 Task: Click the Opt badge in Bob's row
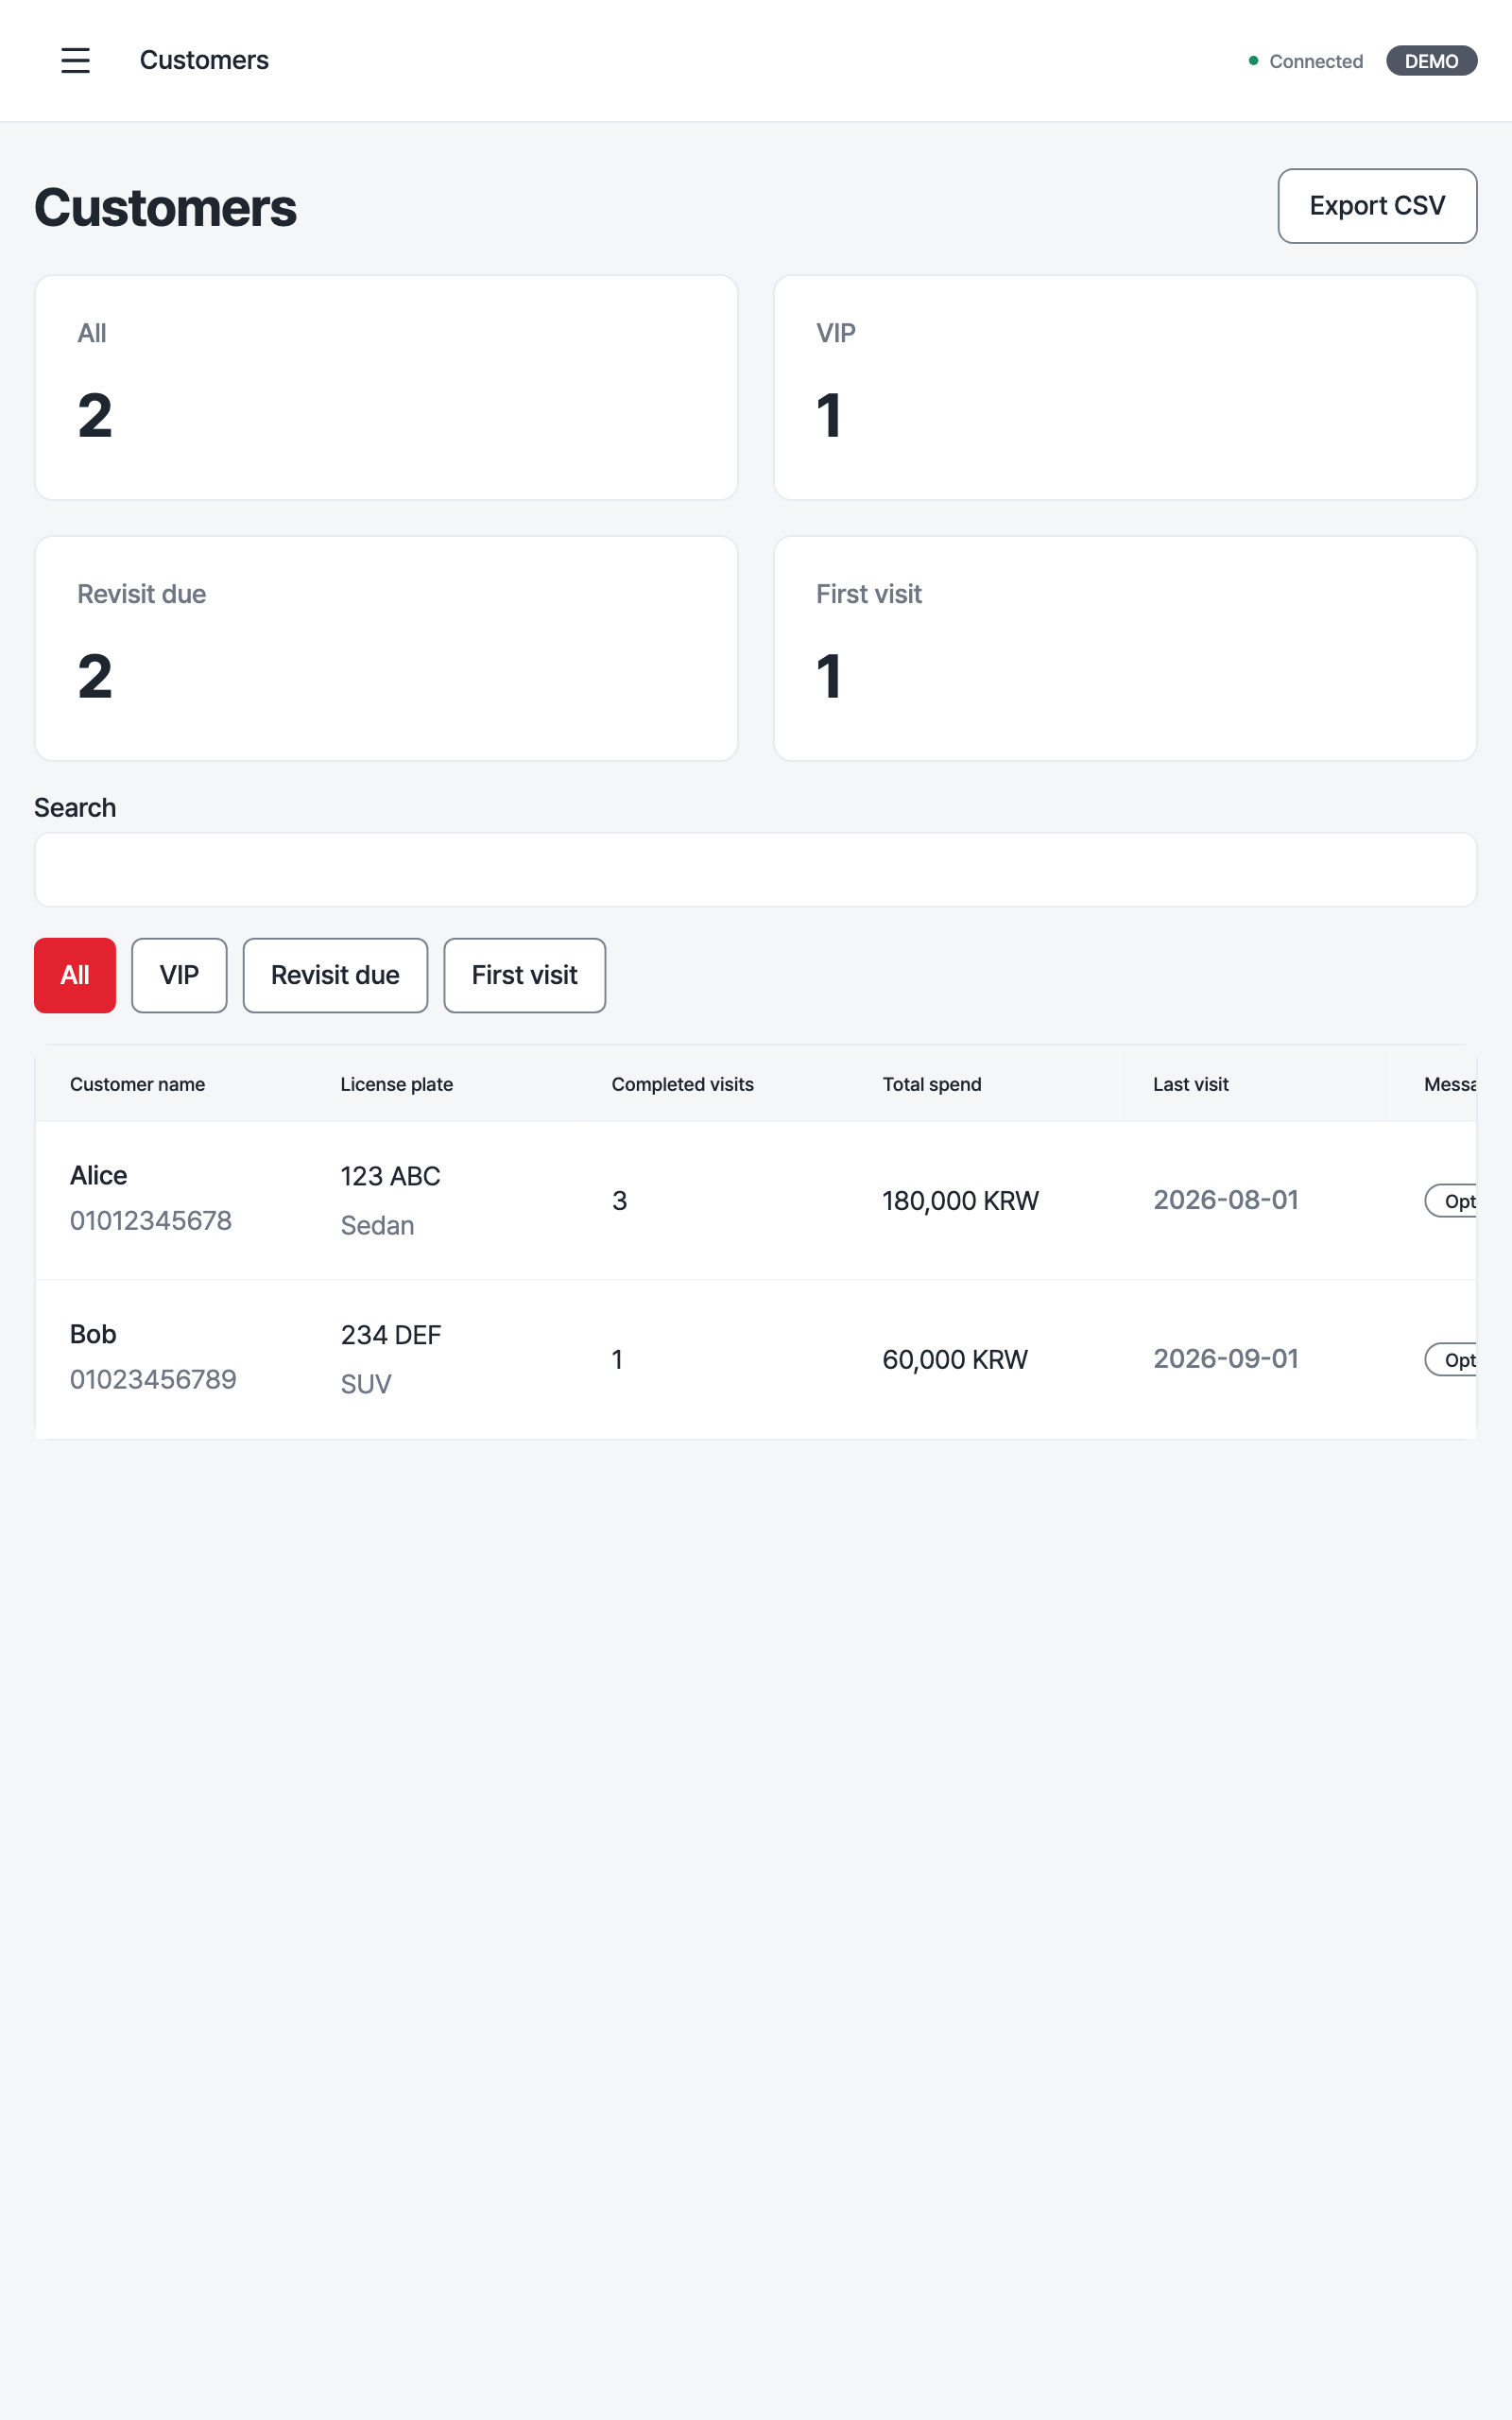(x=1451, y=1360)
